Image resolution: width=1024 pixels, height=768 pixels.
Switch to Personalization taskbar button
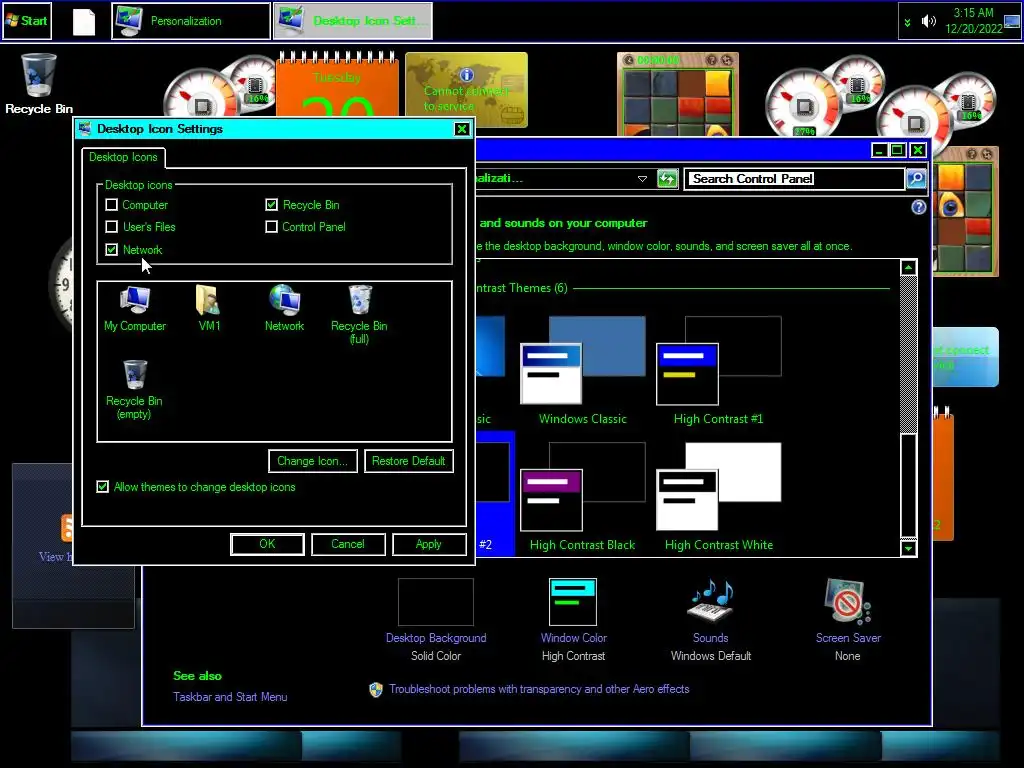pos(191,21)
